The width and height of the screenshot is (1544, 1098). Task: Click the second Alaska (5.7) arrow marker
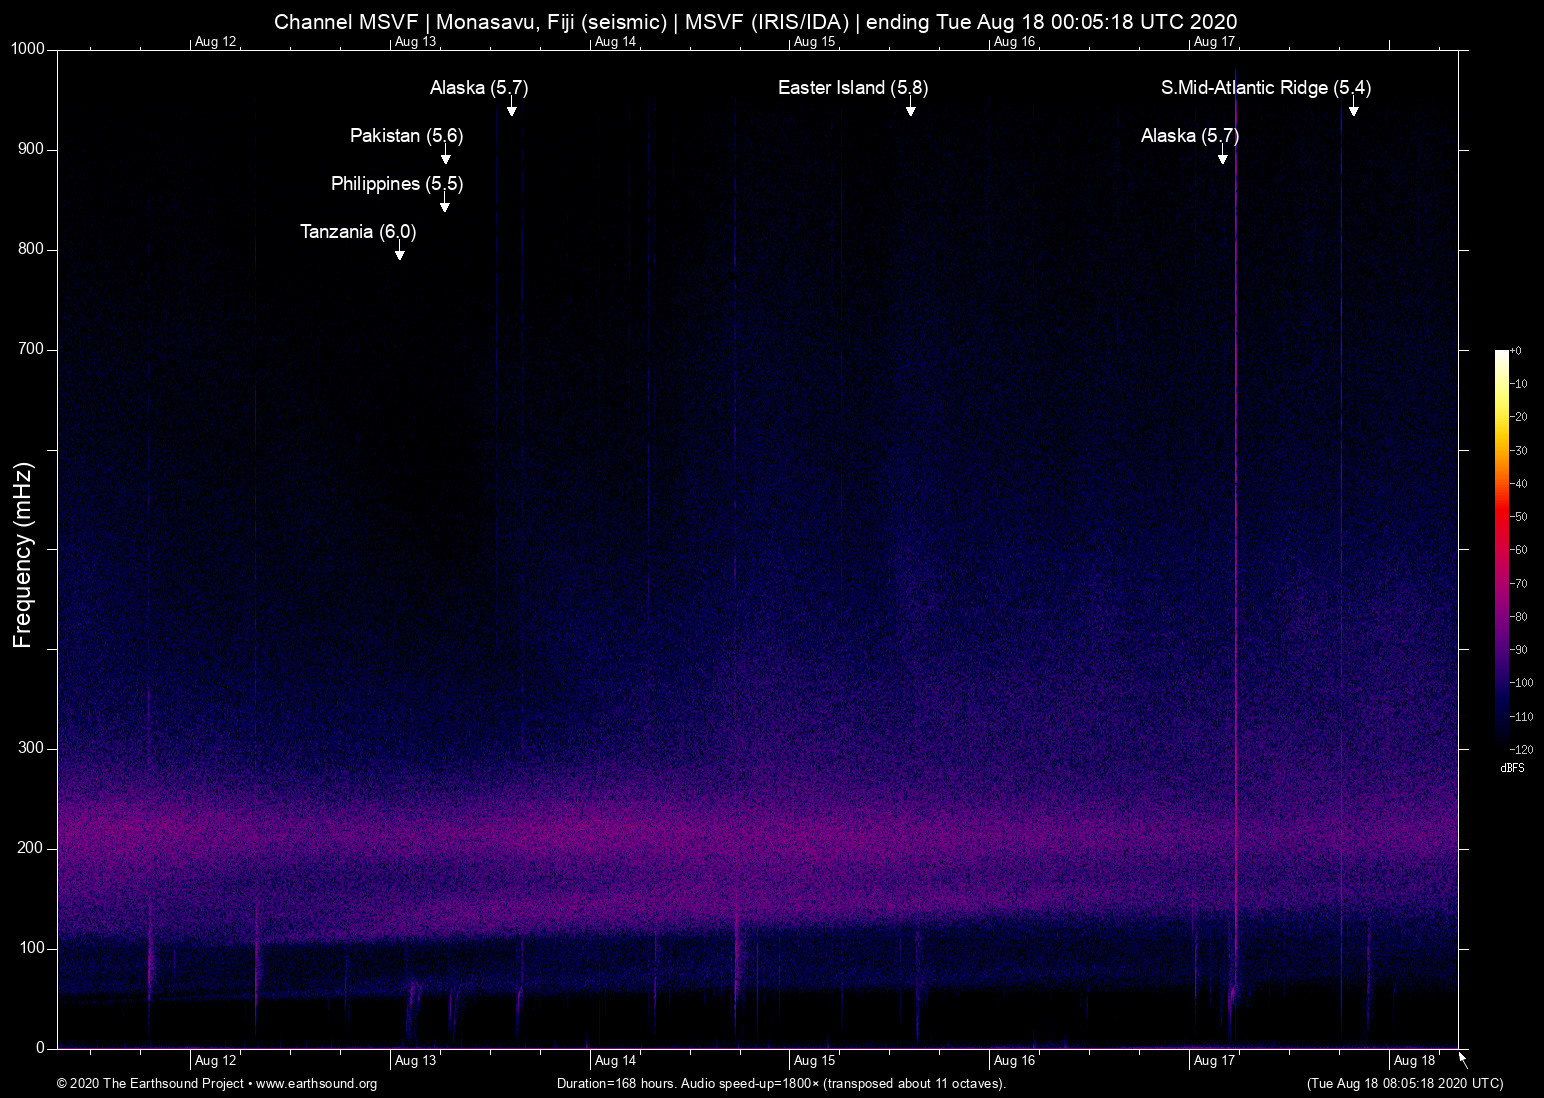(x=1222, y=157)
